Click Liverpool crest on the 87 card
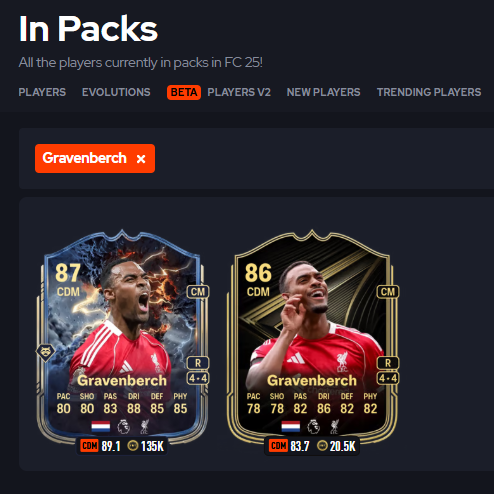Screen dimensions: 494x494 click(144, 427)
